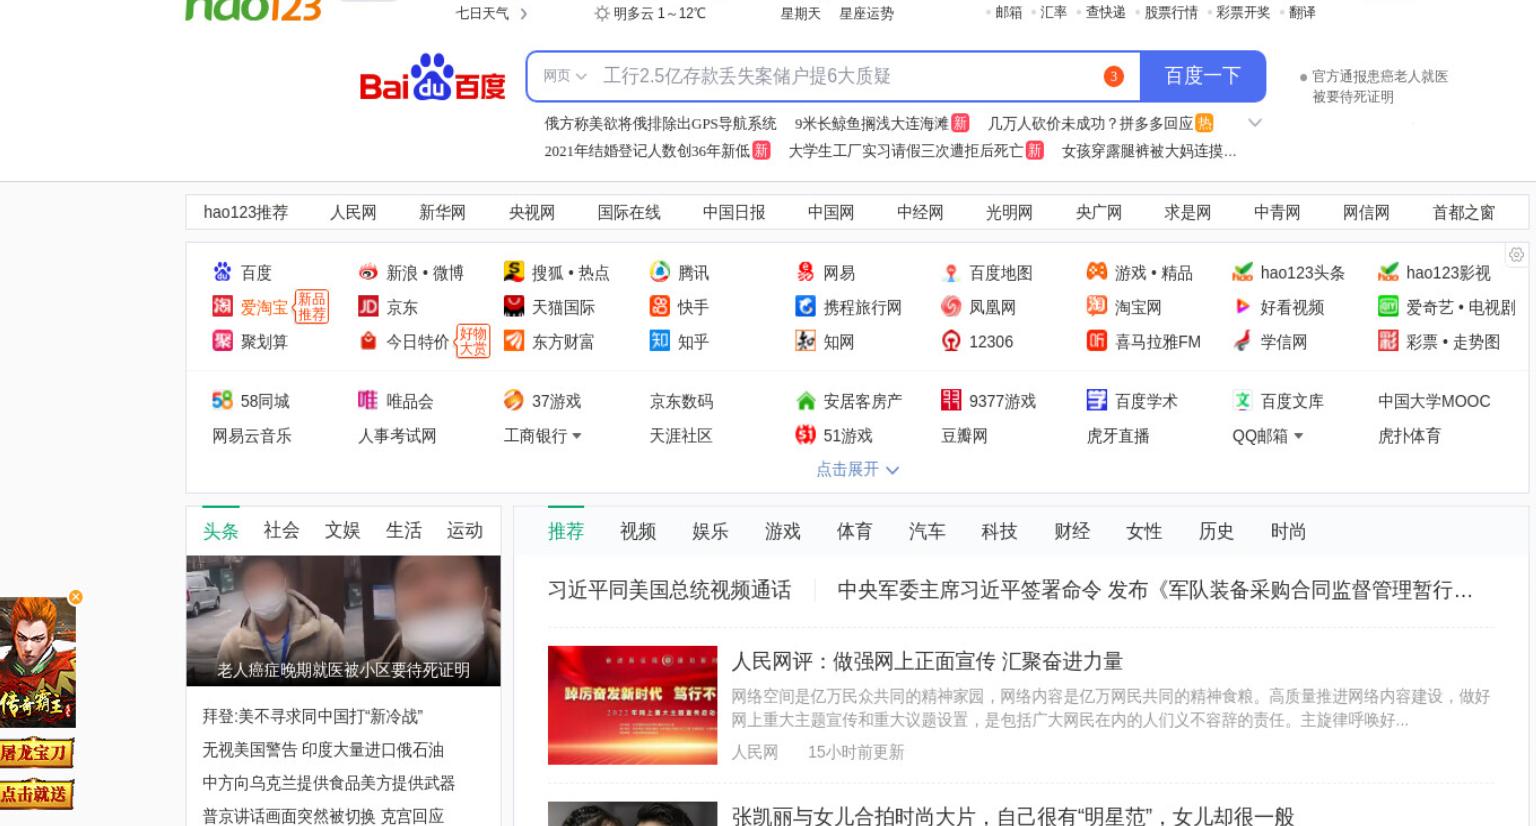
Task: Click the 快手 icon
Action: pos(660,306)
